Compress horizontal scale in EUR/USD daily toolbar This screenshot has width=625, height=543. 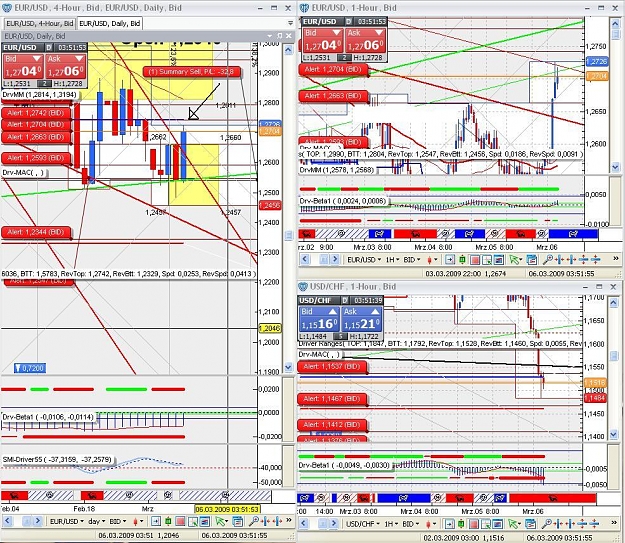[264, 521]
